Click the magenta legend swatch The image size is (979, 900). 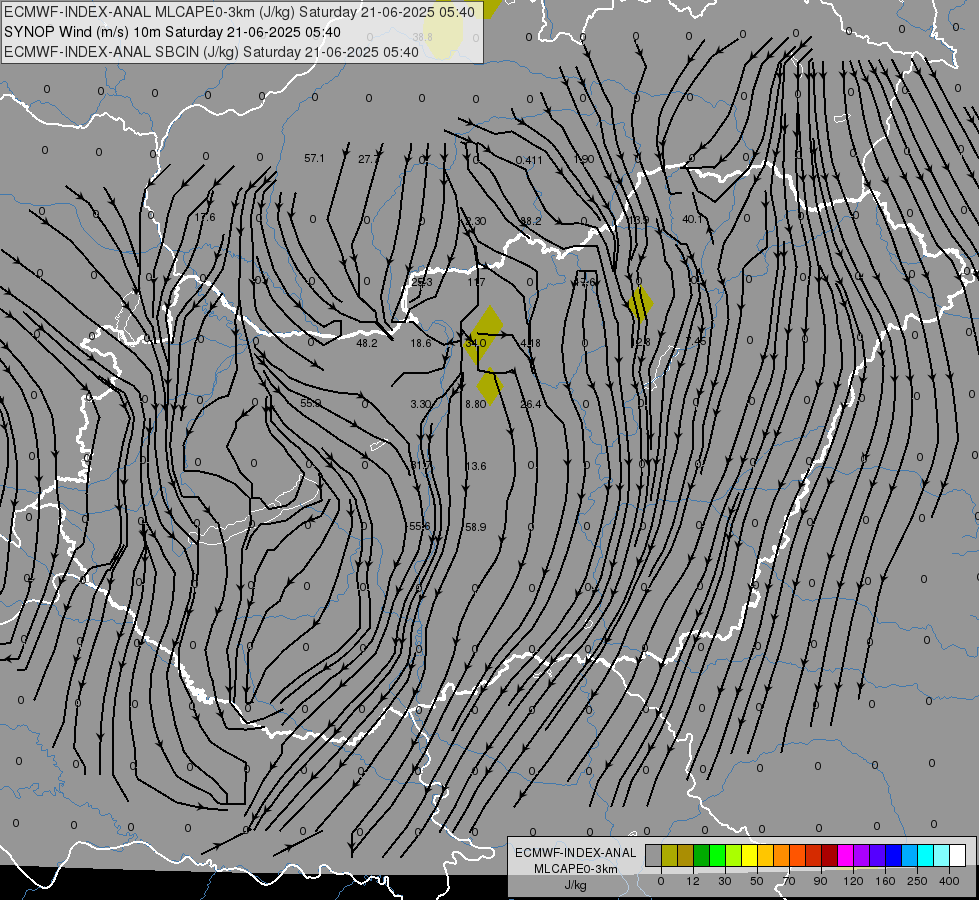pyautogui.click(x=846, y=855)
